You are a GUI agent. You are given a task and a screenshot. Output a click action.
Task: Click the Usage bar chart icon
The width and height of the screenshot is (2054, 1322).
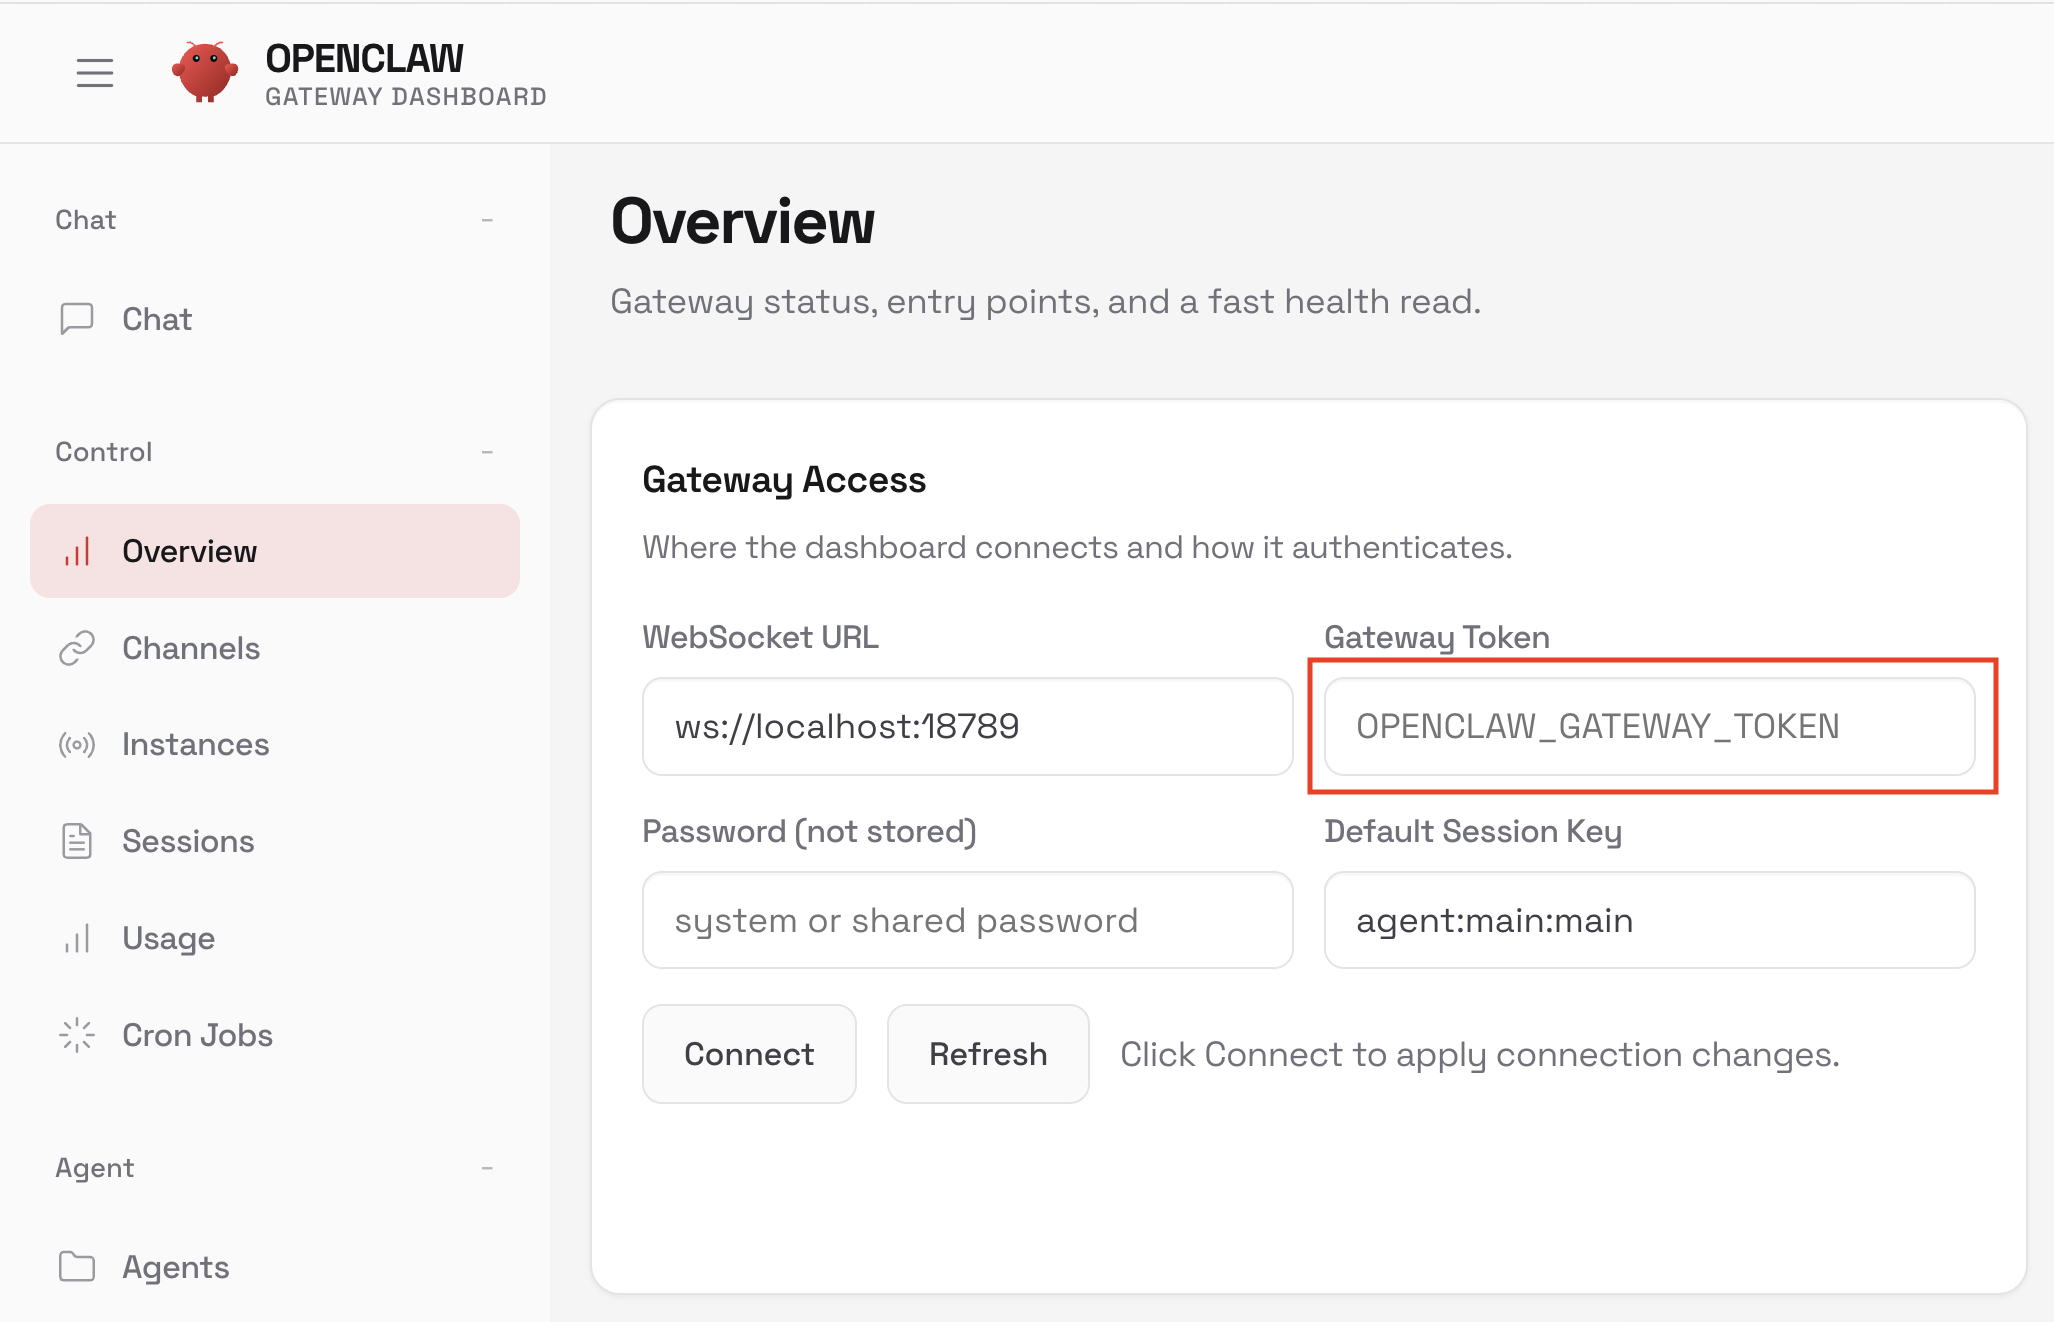77,938
